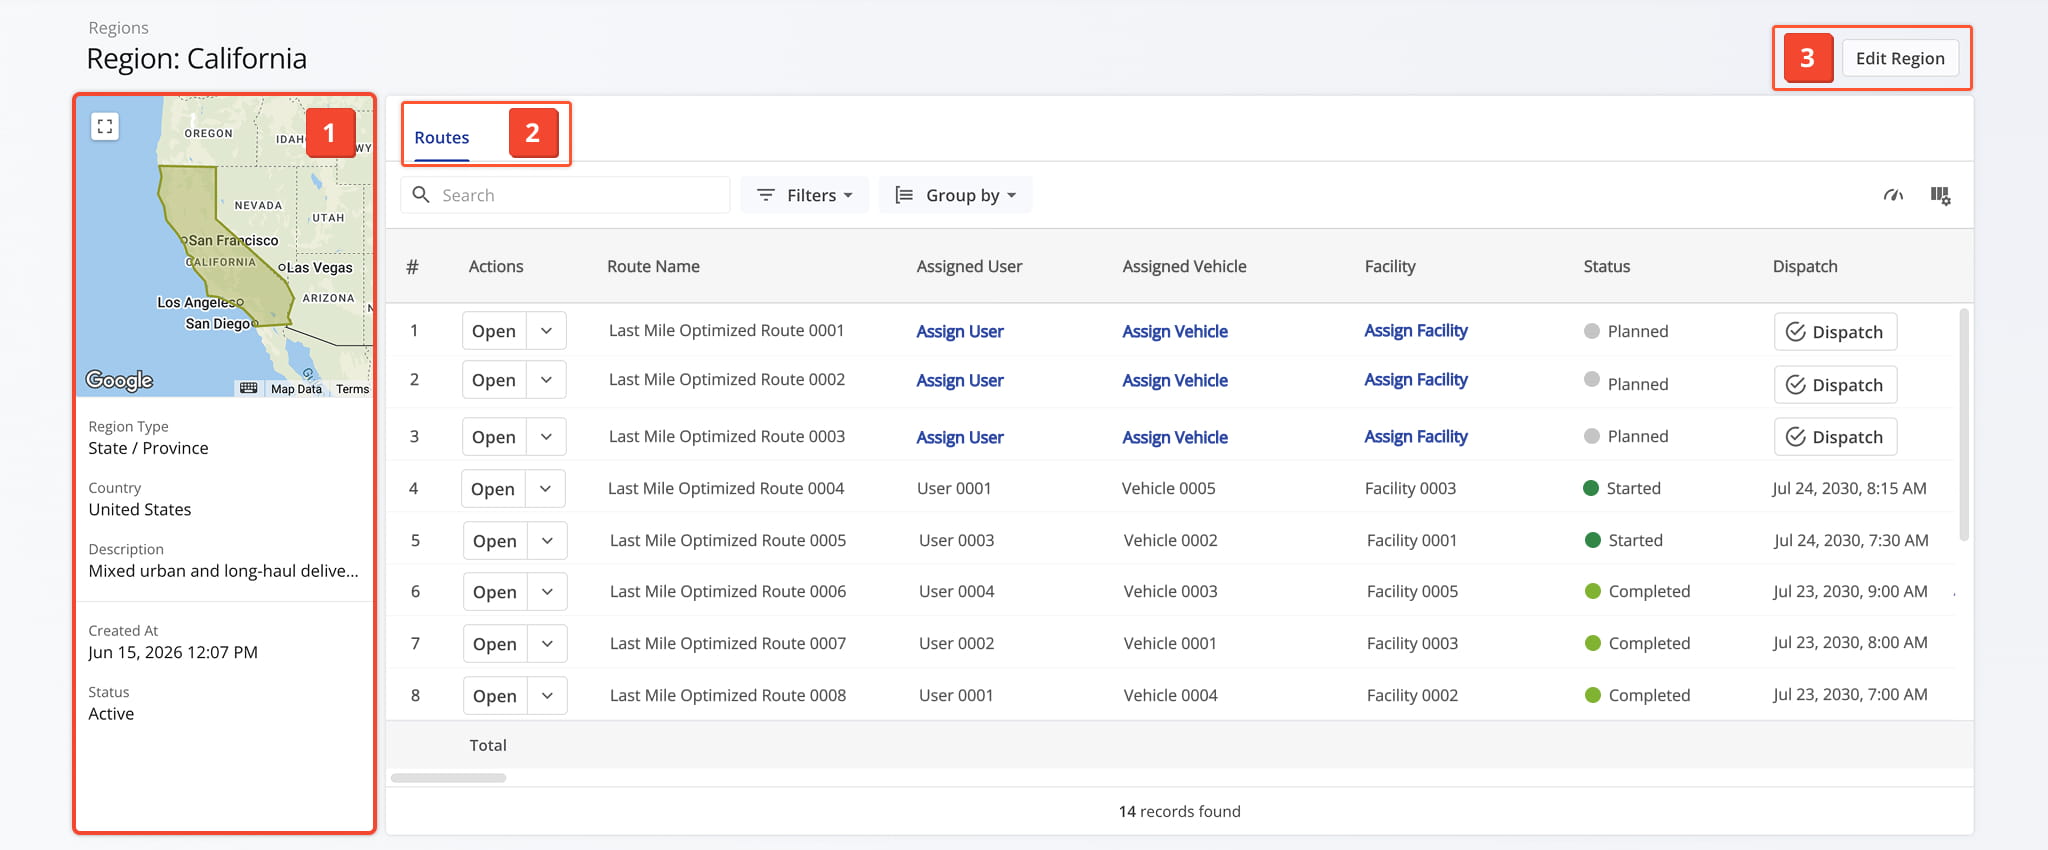
Task: Click the search magnifier icon
Action: (x=421, y=194)
